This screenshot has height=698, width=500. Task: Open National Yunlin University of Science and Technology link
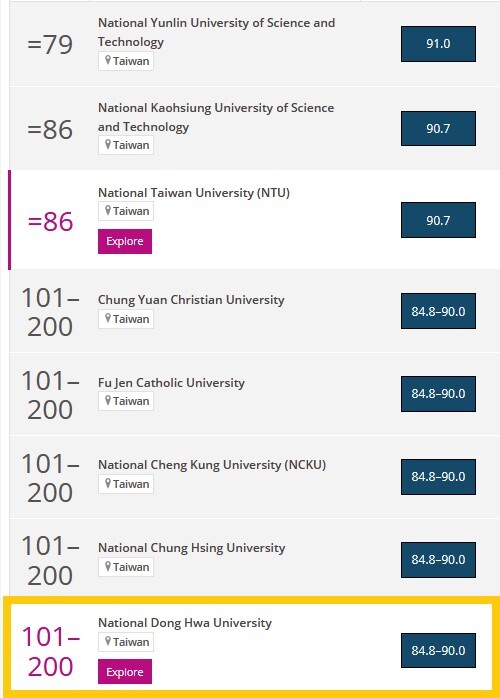pos(216,32)
